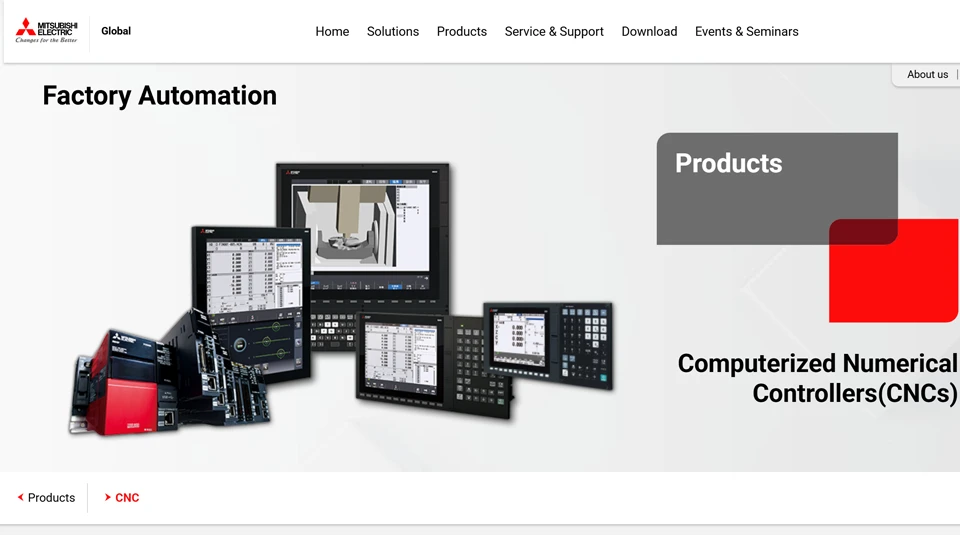Open the About us tab
This screenshot has width=960, height=540.
point(926,75)
